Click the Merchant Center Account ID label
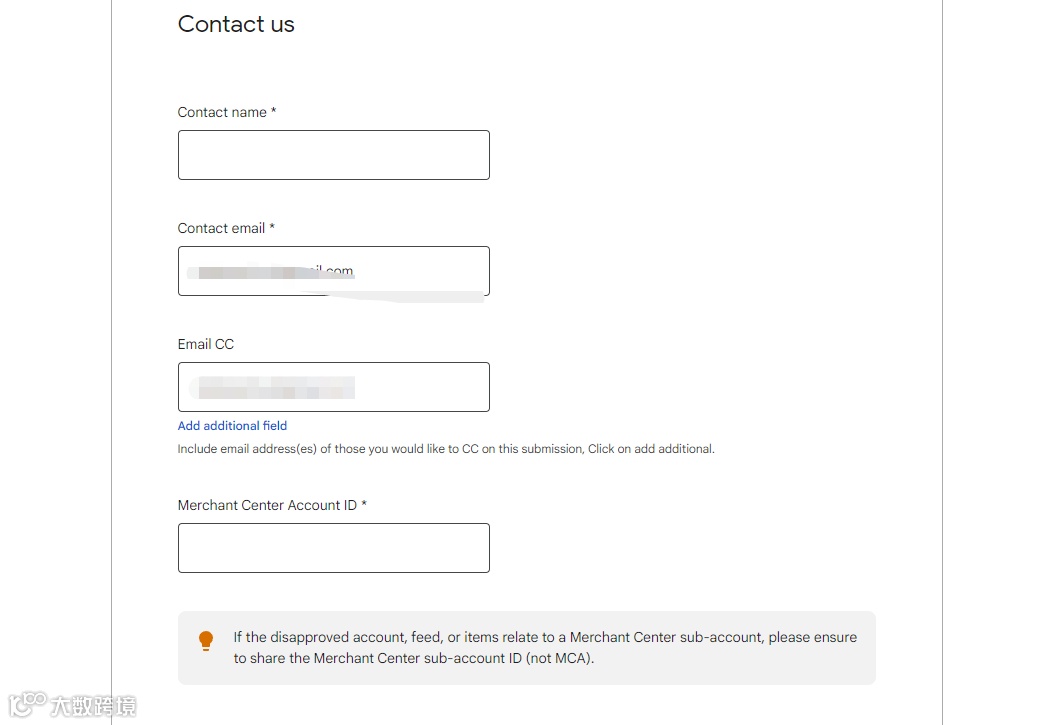 267,505
